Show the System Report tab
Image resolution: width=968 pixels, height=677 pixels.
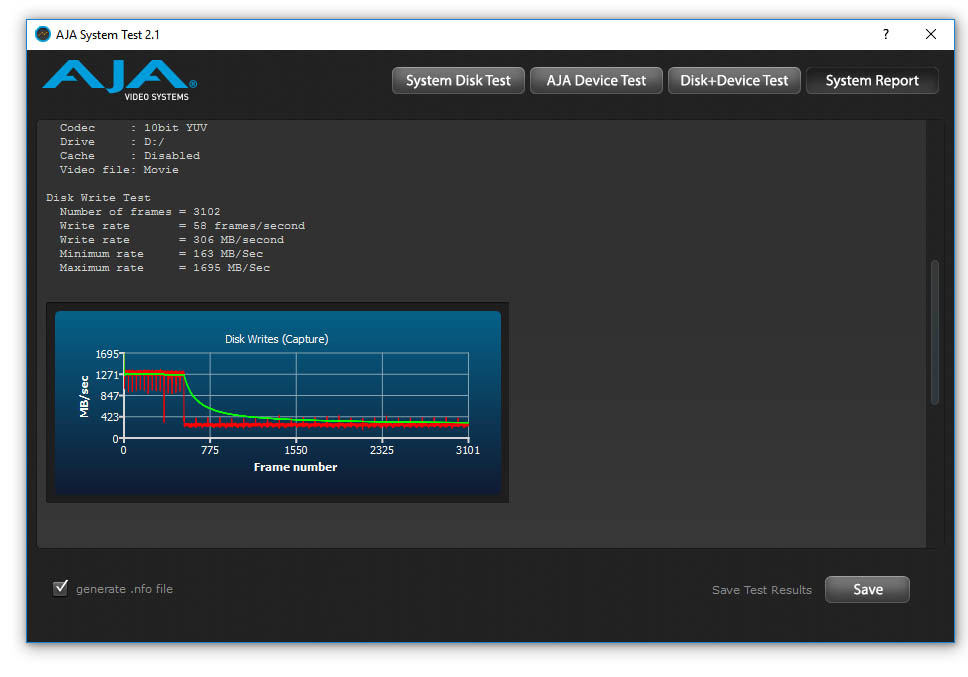872,81
